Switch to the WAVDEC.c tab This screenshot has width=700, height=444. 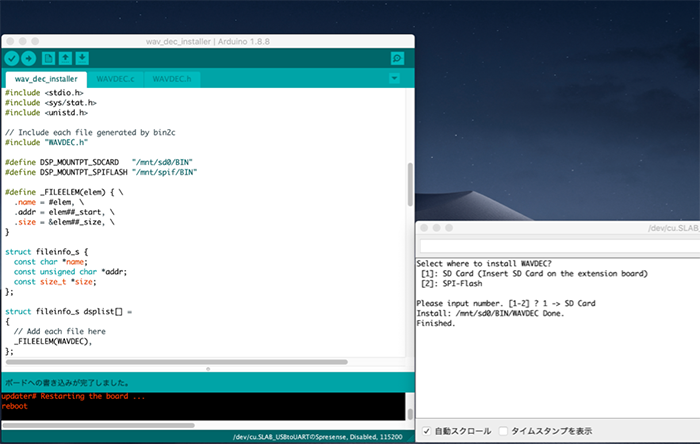117,79
